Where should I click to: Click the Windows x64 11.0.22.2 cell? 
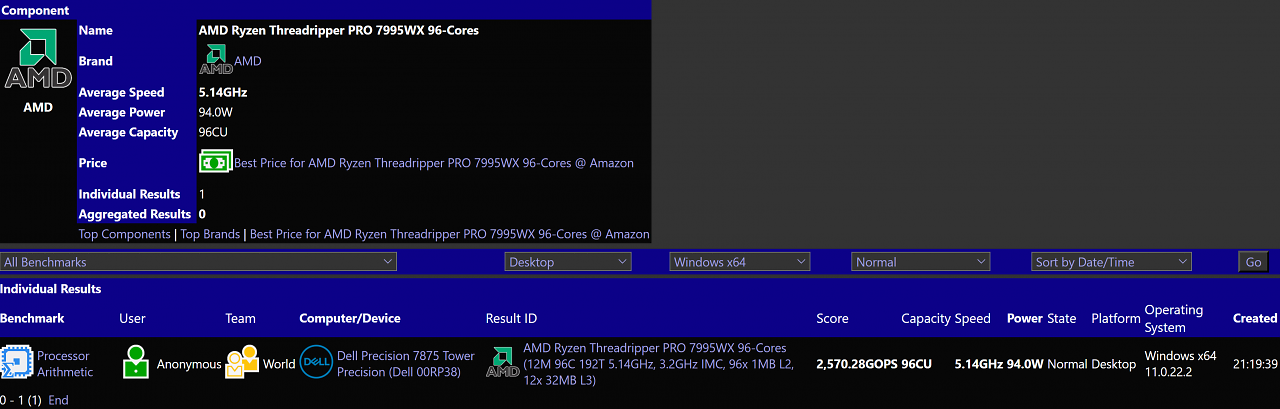[1181, 364]
